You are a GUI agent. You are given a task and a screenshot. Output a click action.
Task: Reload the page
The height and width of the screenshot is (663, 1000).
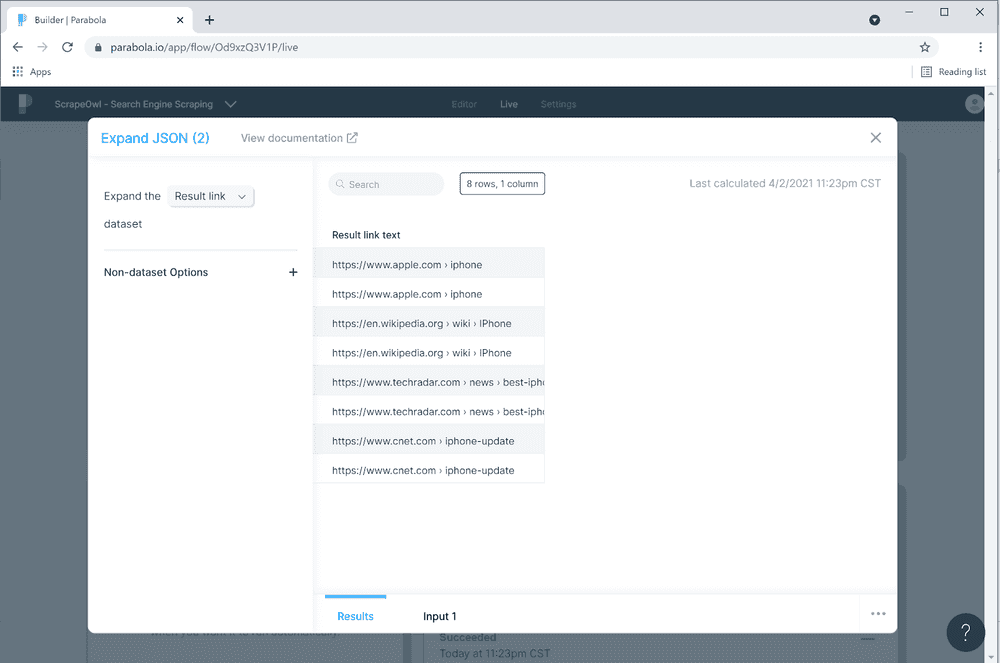67,47
